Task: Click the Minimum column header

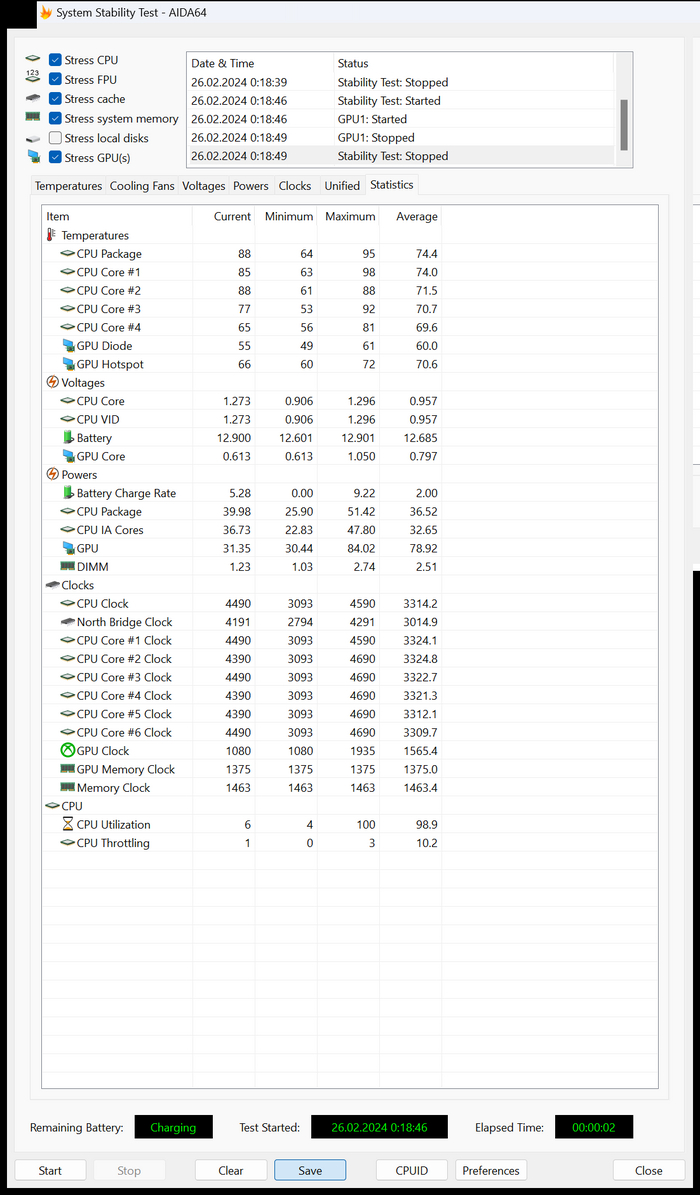Action: point(286,216)
